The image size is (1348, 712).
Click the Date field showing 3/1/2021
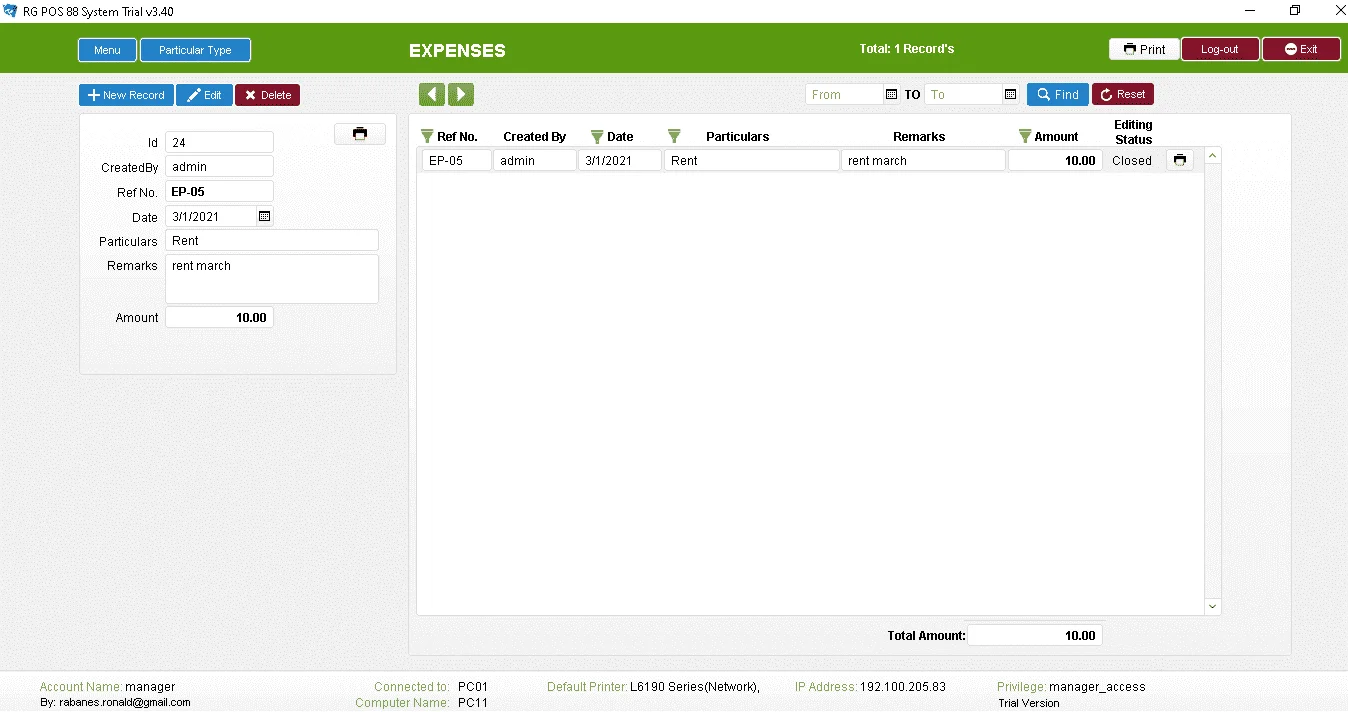pyautogui.click(x=211, y=216)
